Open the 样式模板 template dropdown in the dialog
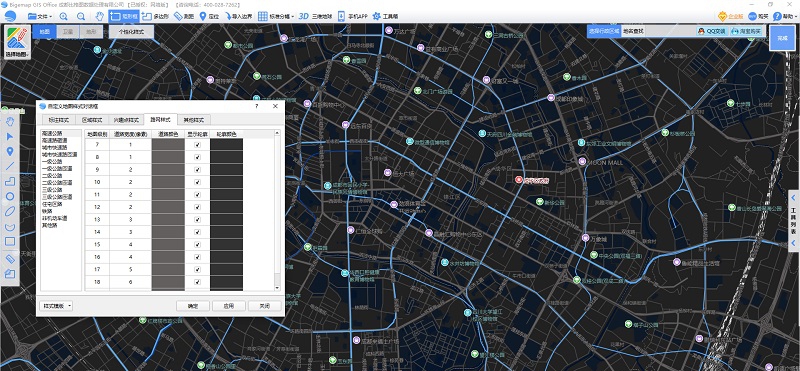800x371 pixels. tap(56, 306)
